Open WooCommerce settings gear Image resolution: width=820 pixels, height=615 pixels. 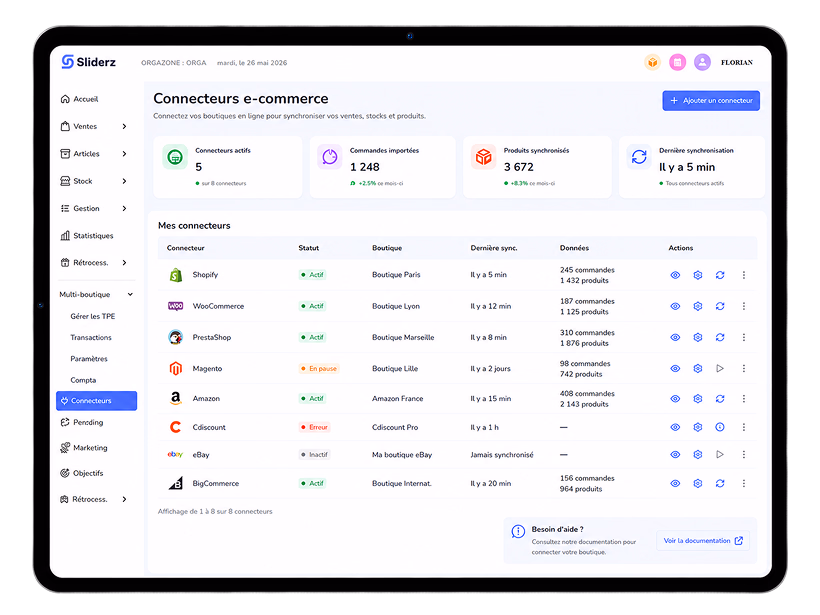click(x=698, y=306)
